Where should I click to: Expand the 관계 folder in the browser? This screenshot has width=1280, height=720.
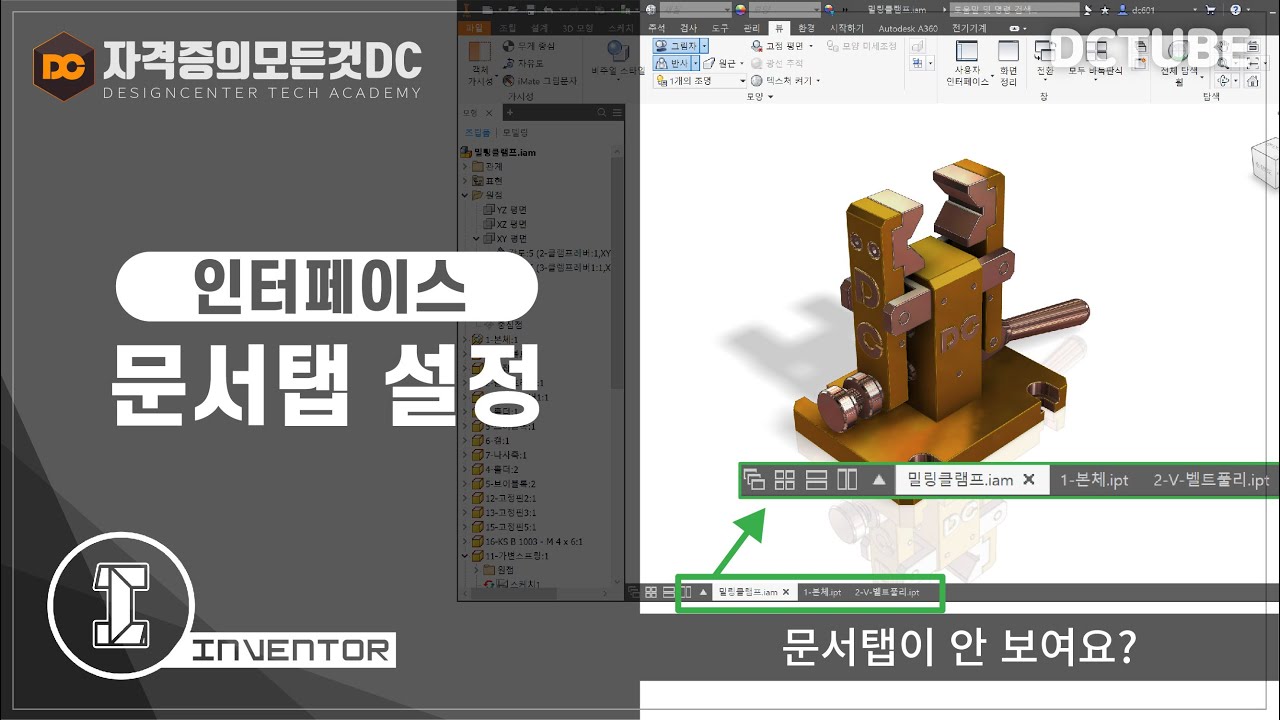tap(465, 166)
